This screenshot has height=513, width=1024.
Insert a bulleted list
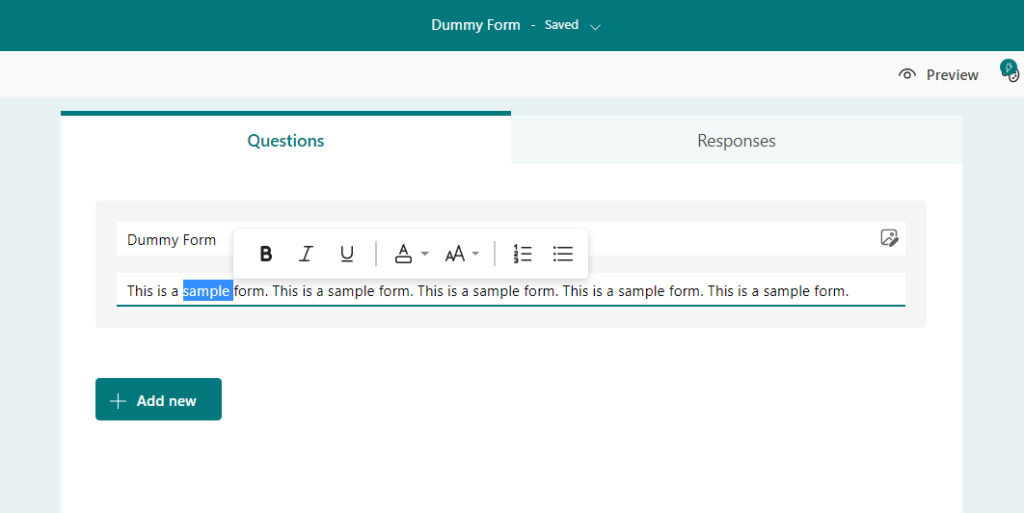pos(562,253)
